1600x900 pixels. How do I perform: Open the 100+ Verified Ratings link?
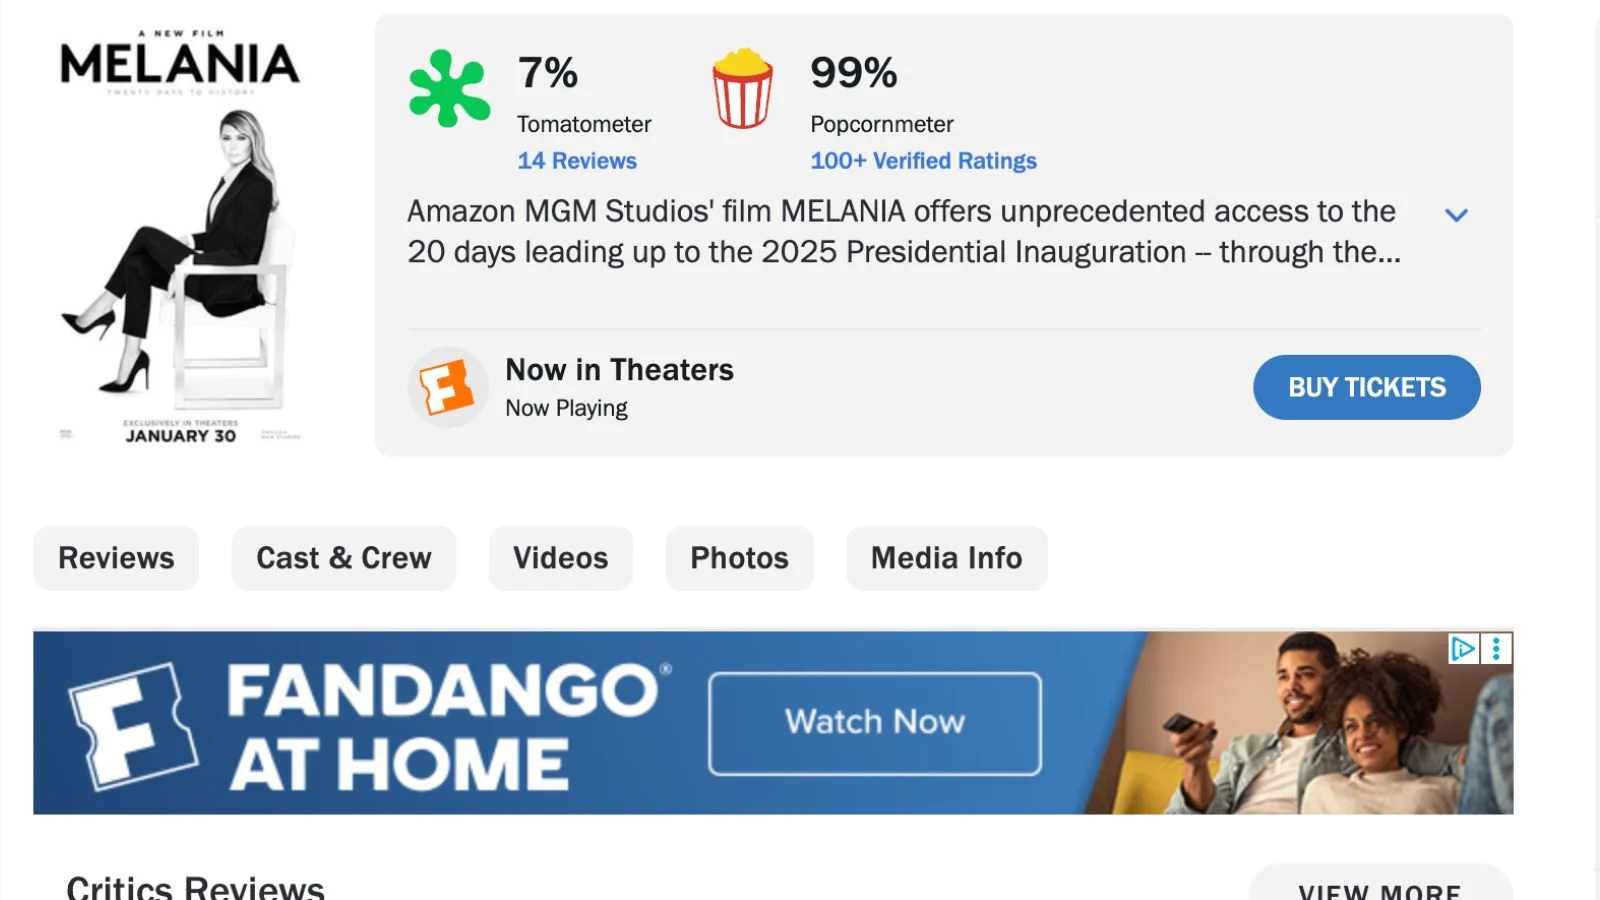pyautogui.click(x=923, y=161)
